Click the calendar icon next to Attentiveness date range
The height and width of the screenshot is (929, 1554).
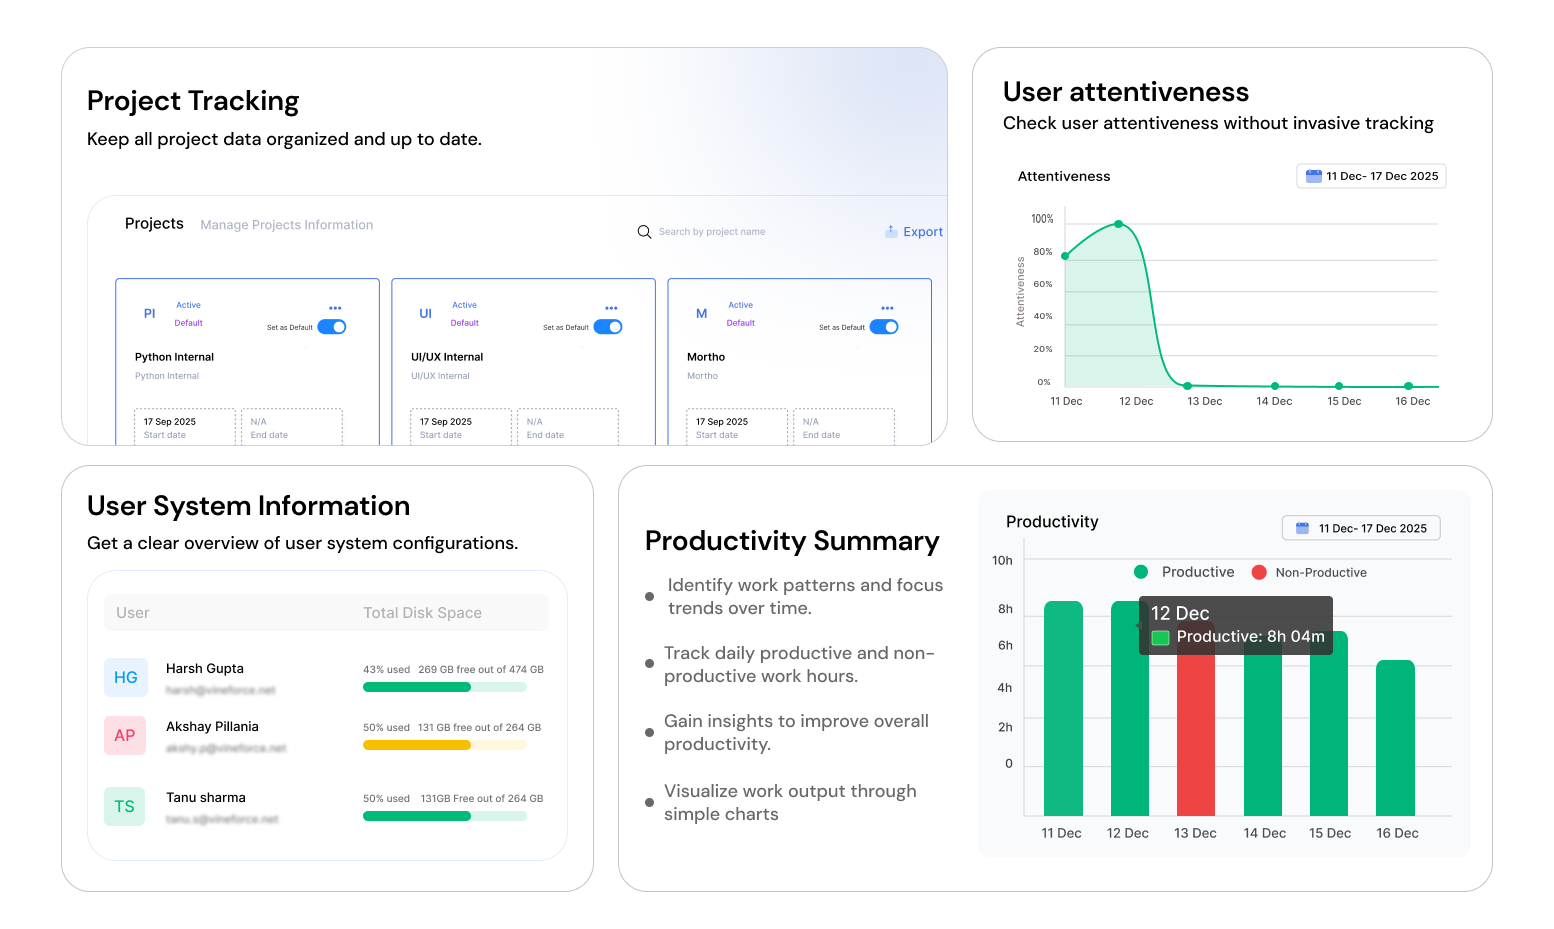pos(1313,175)
